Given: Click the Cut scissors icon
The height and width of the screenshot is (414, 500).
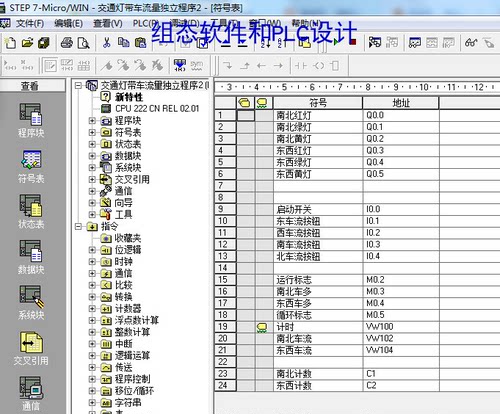Looking at the screenshot, I should (107, 43).
